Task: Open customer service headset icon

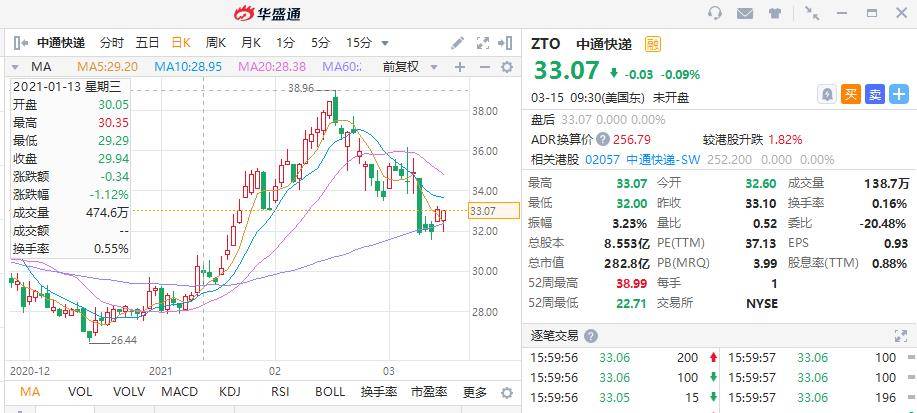Action: coord(715,13)
